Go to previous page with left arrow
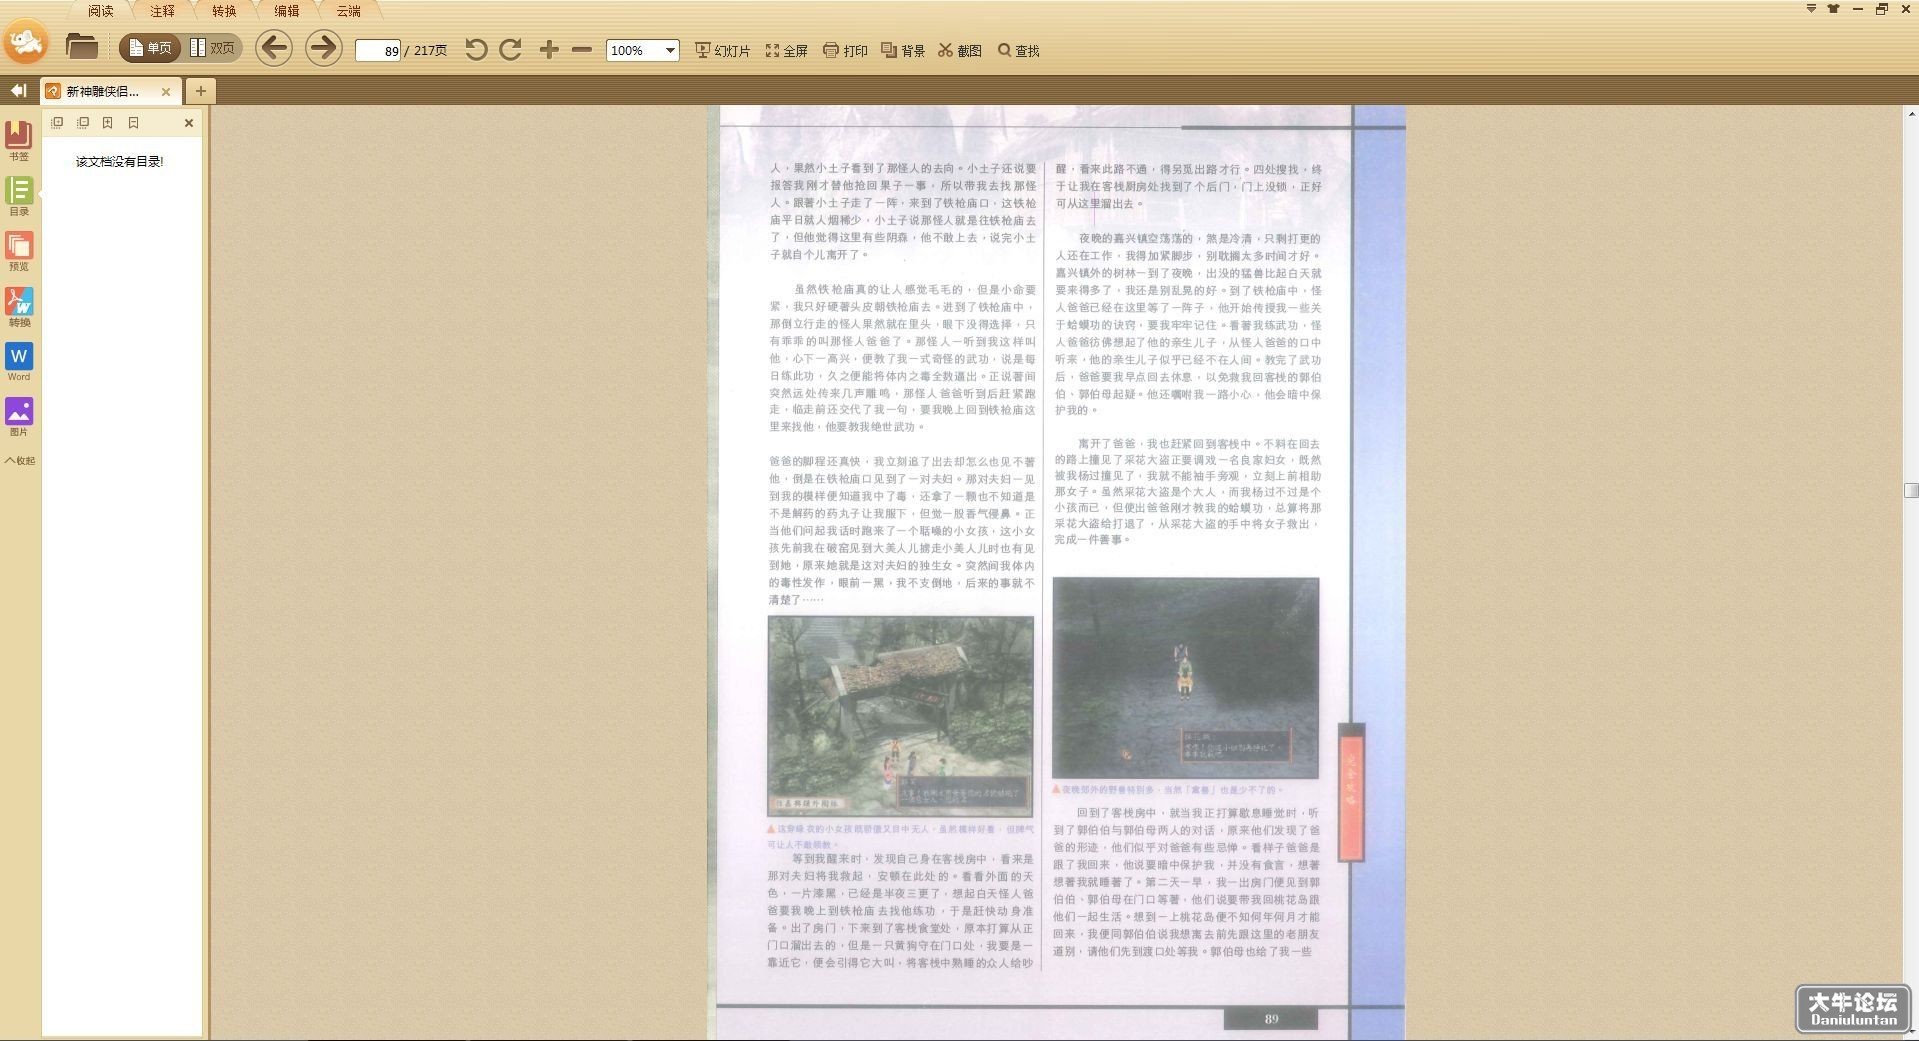Viewport: 1919px width, 1041px height. tap(274, 48)
